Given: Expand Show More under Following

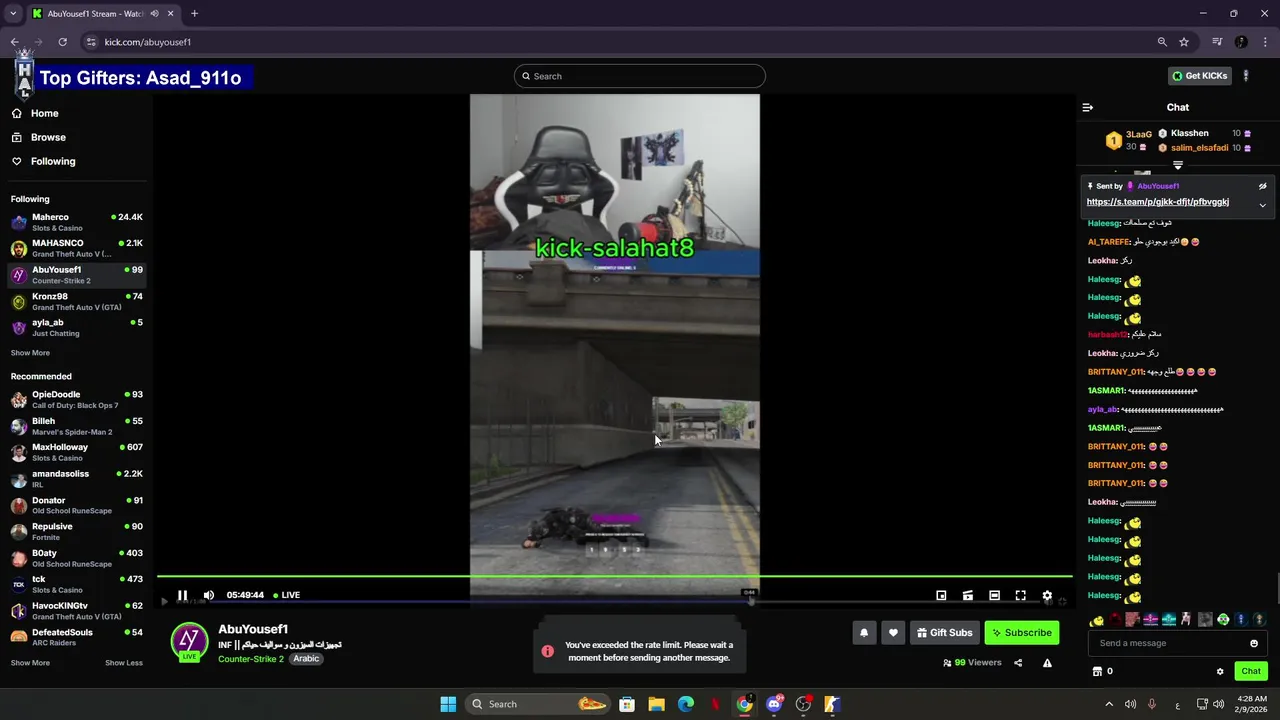Looking at the screenshot, I should (30, 353).
